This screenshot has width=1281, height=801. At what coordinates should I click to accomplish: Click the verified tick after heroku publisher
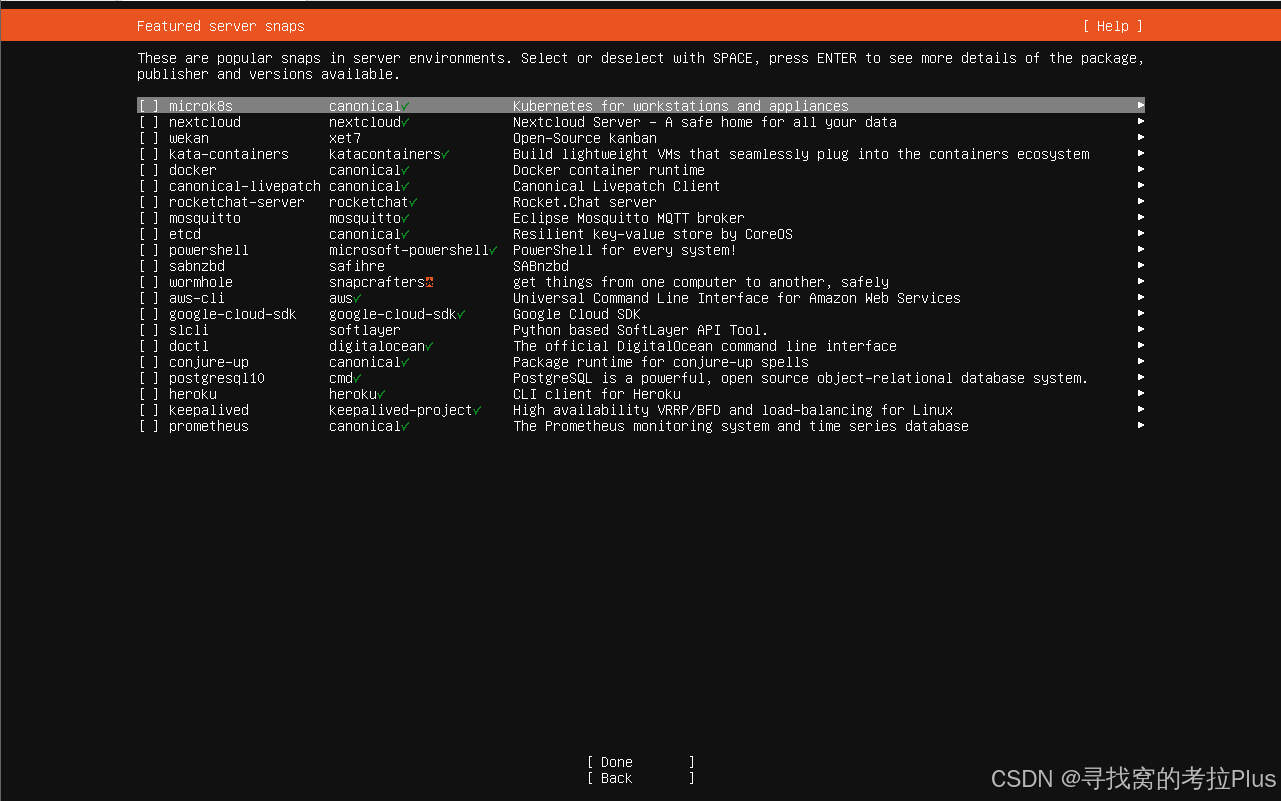pyautogui.click(x=382, y=394)
